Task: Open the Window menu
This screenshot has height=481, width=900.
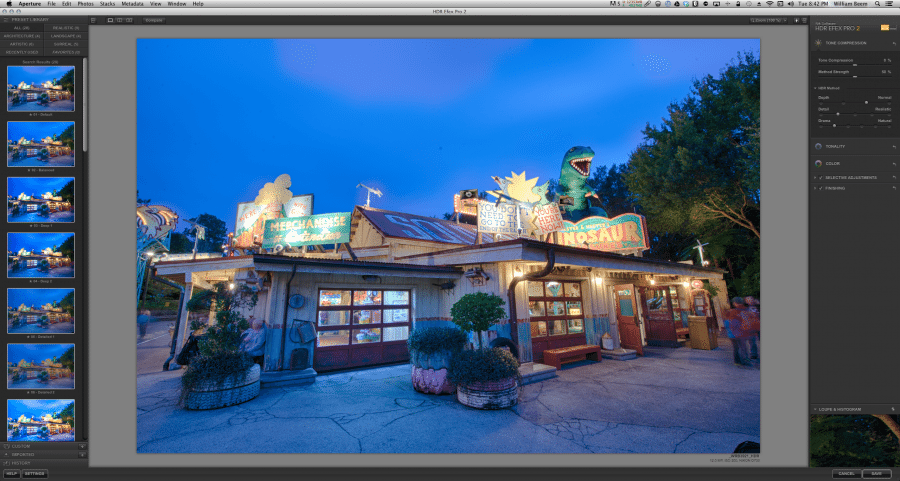Action: [x=176, y=3]
